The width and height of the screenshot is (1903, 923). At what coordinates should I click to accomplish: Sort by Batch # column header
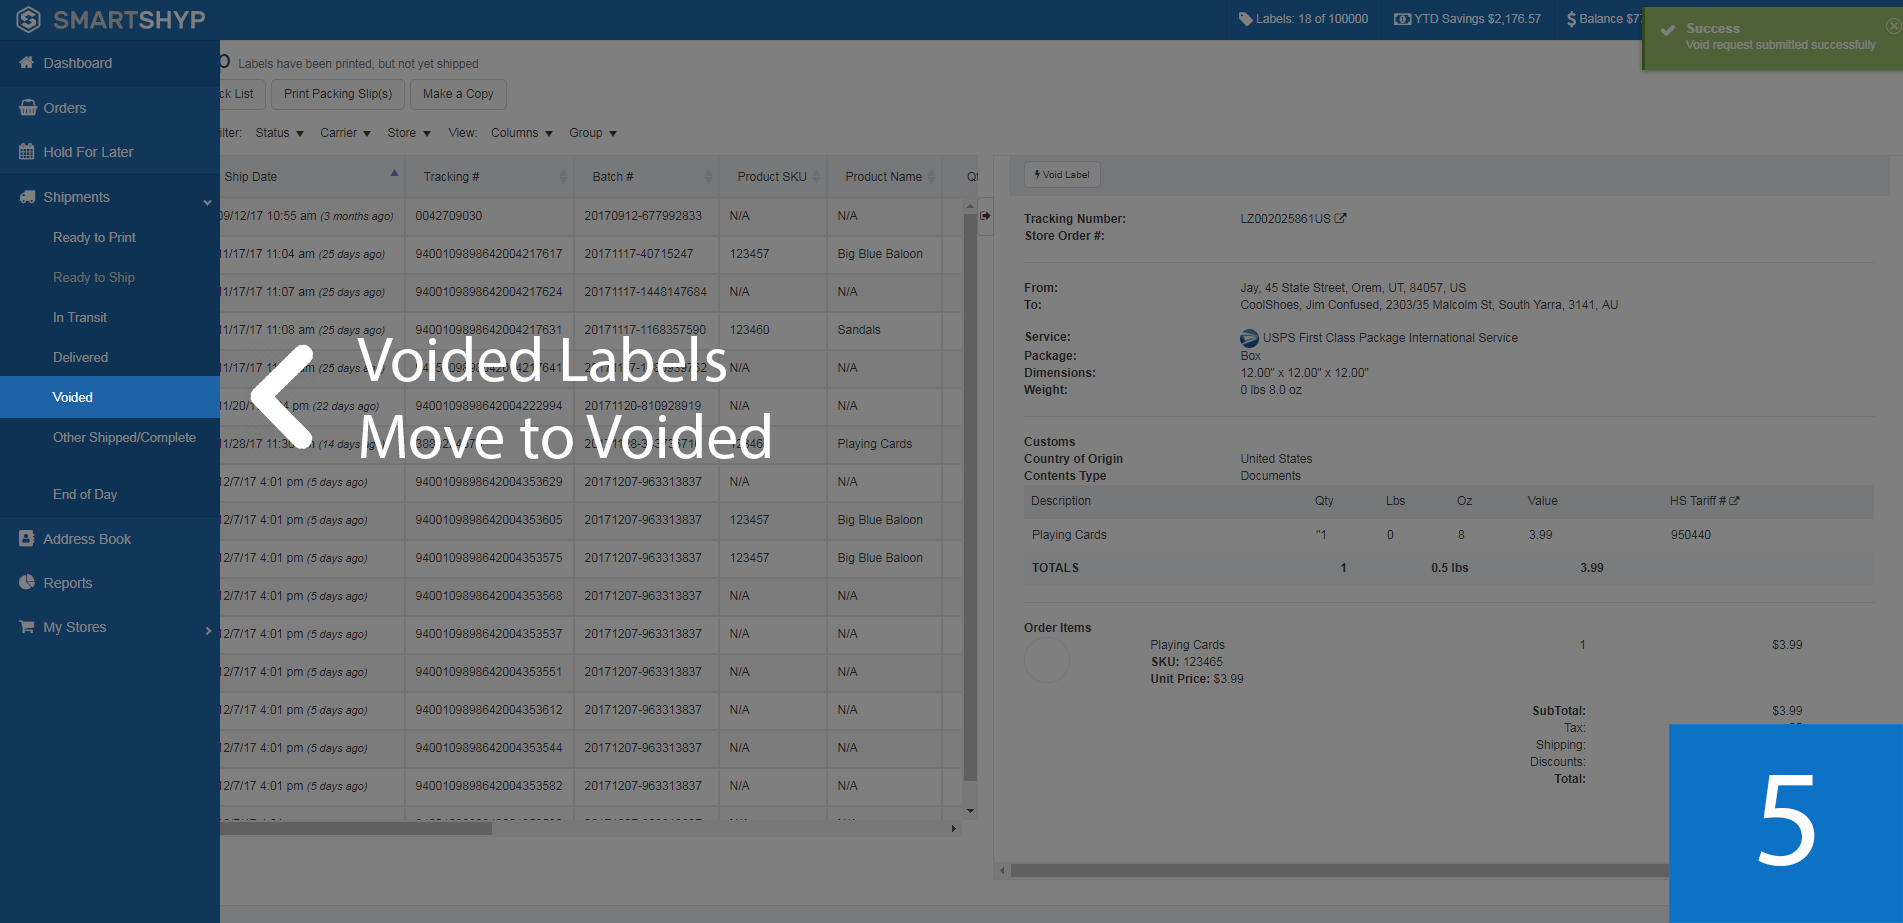[646, 177]
